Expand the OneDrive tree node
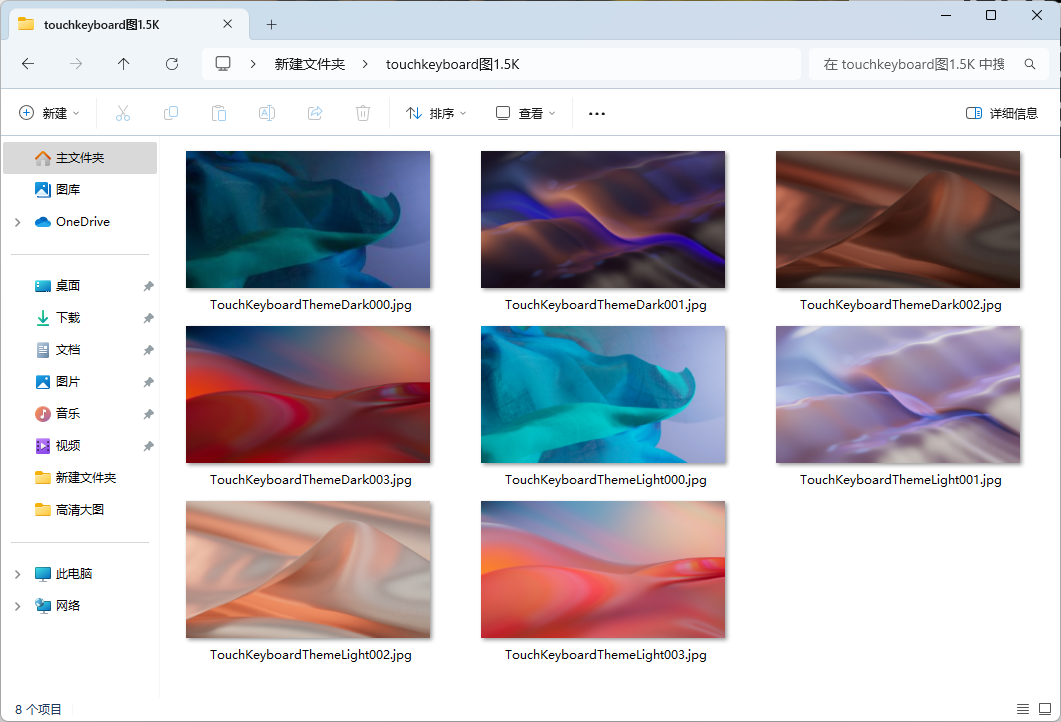 [x=17, y=222]
